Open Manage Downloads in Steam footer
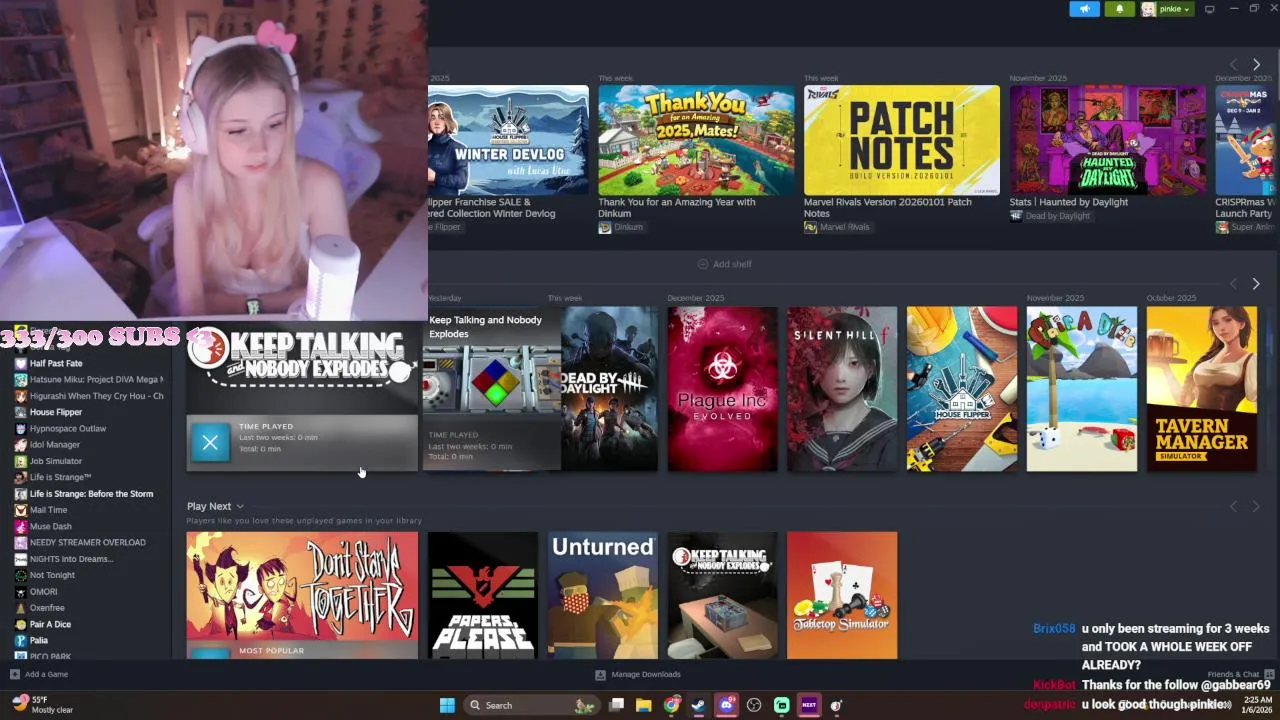The width and height of the screenshot is (1280, 720). pyautogui.click(x=637, y=674)
